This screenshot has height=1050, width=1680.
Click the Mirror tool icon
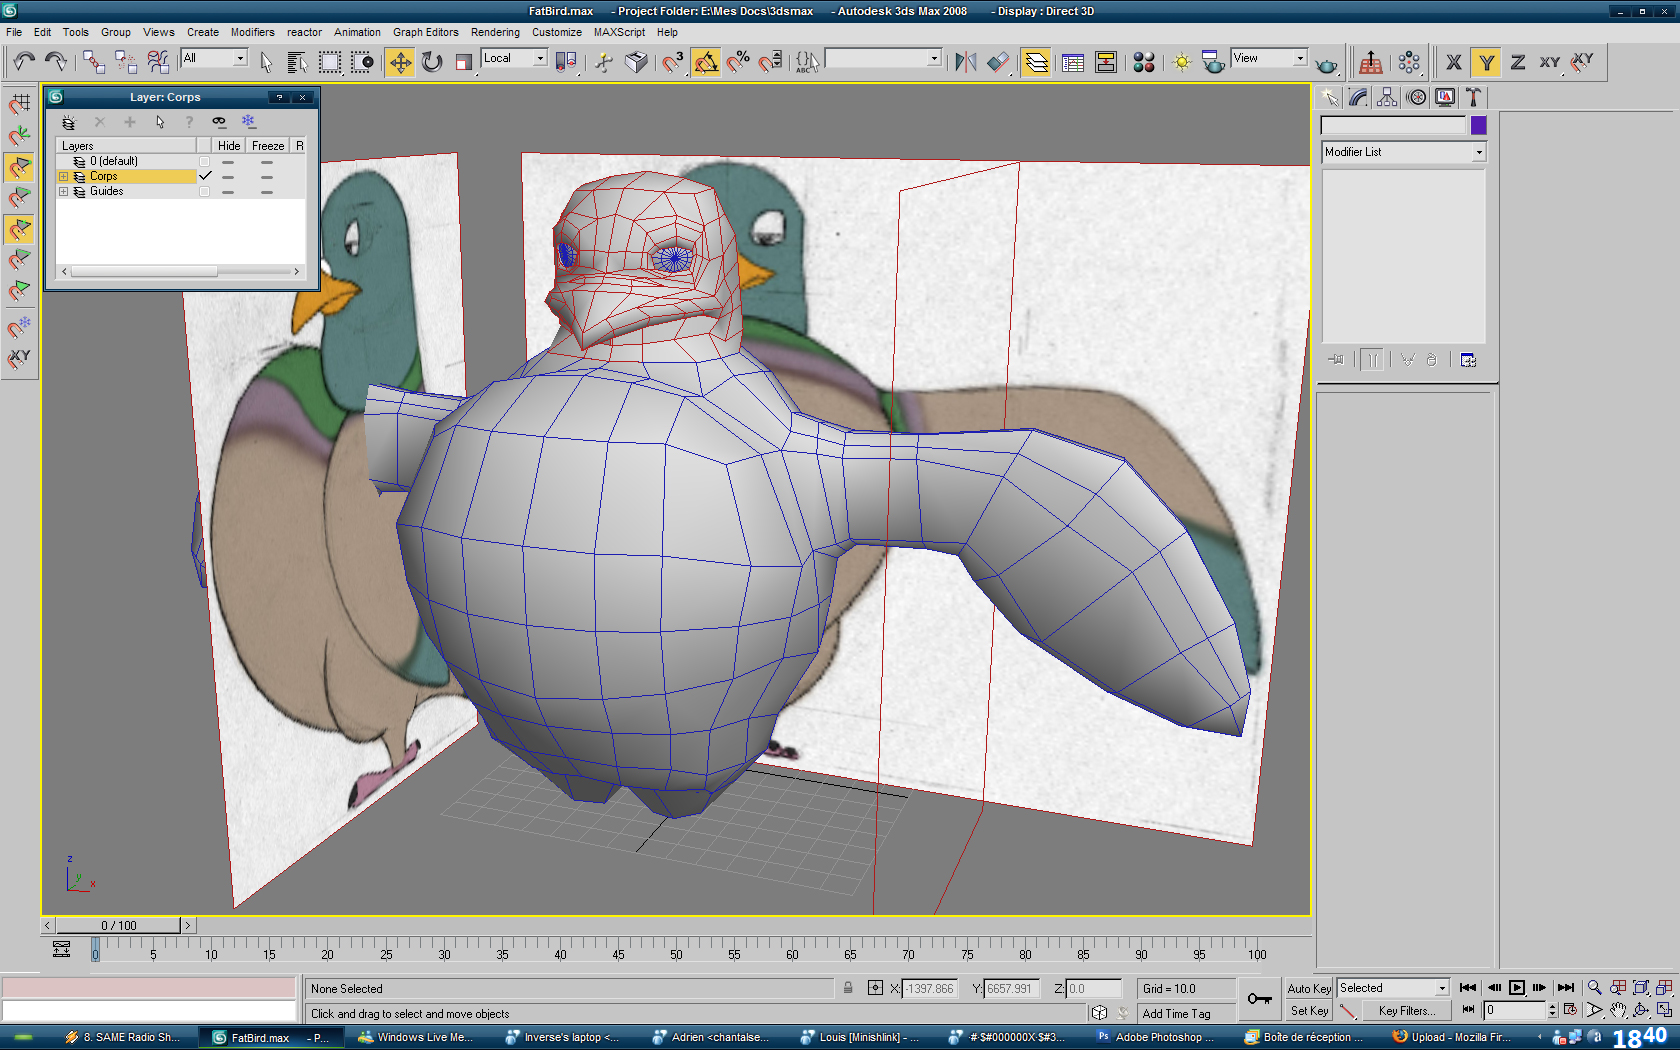click(965, 62)
